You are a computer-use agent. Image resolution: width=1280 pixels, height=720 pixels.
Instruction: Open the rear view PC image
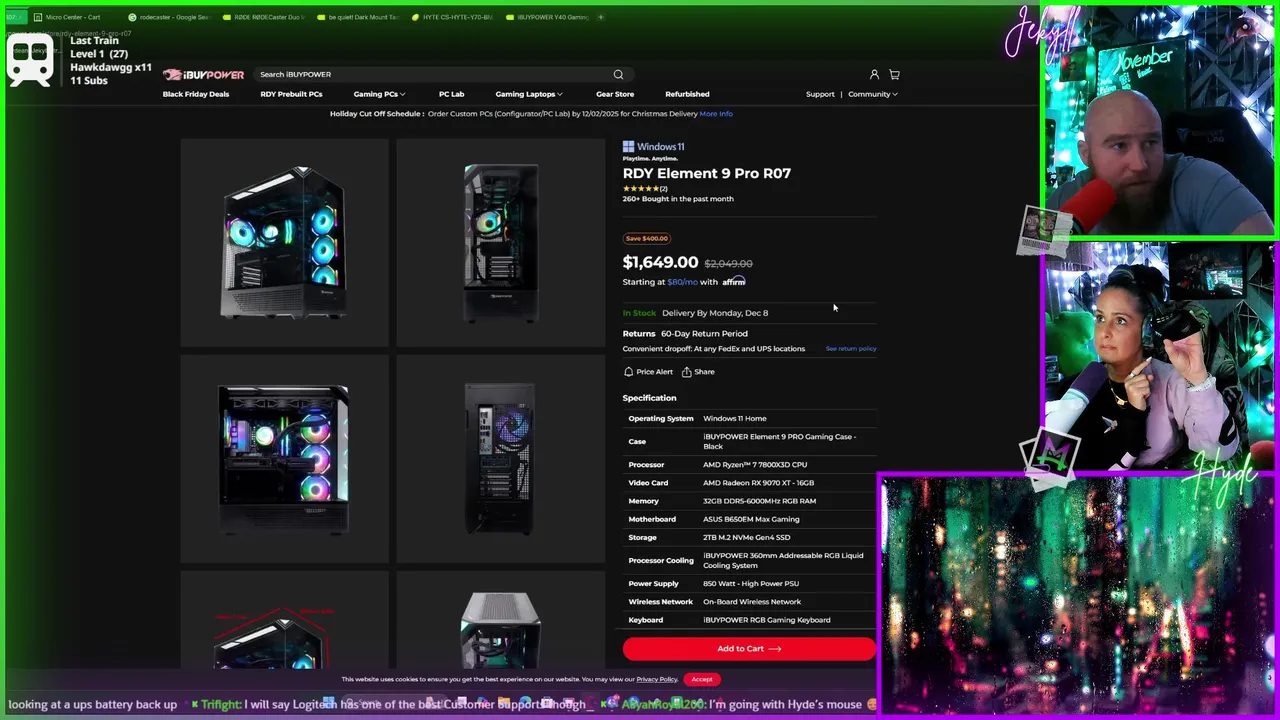click(x=501, y=459)
